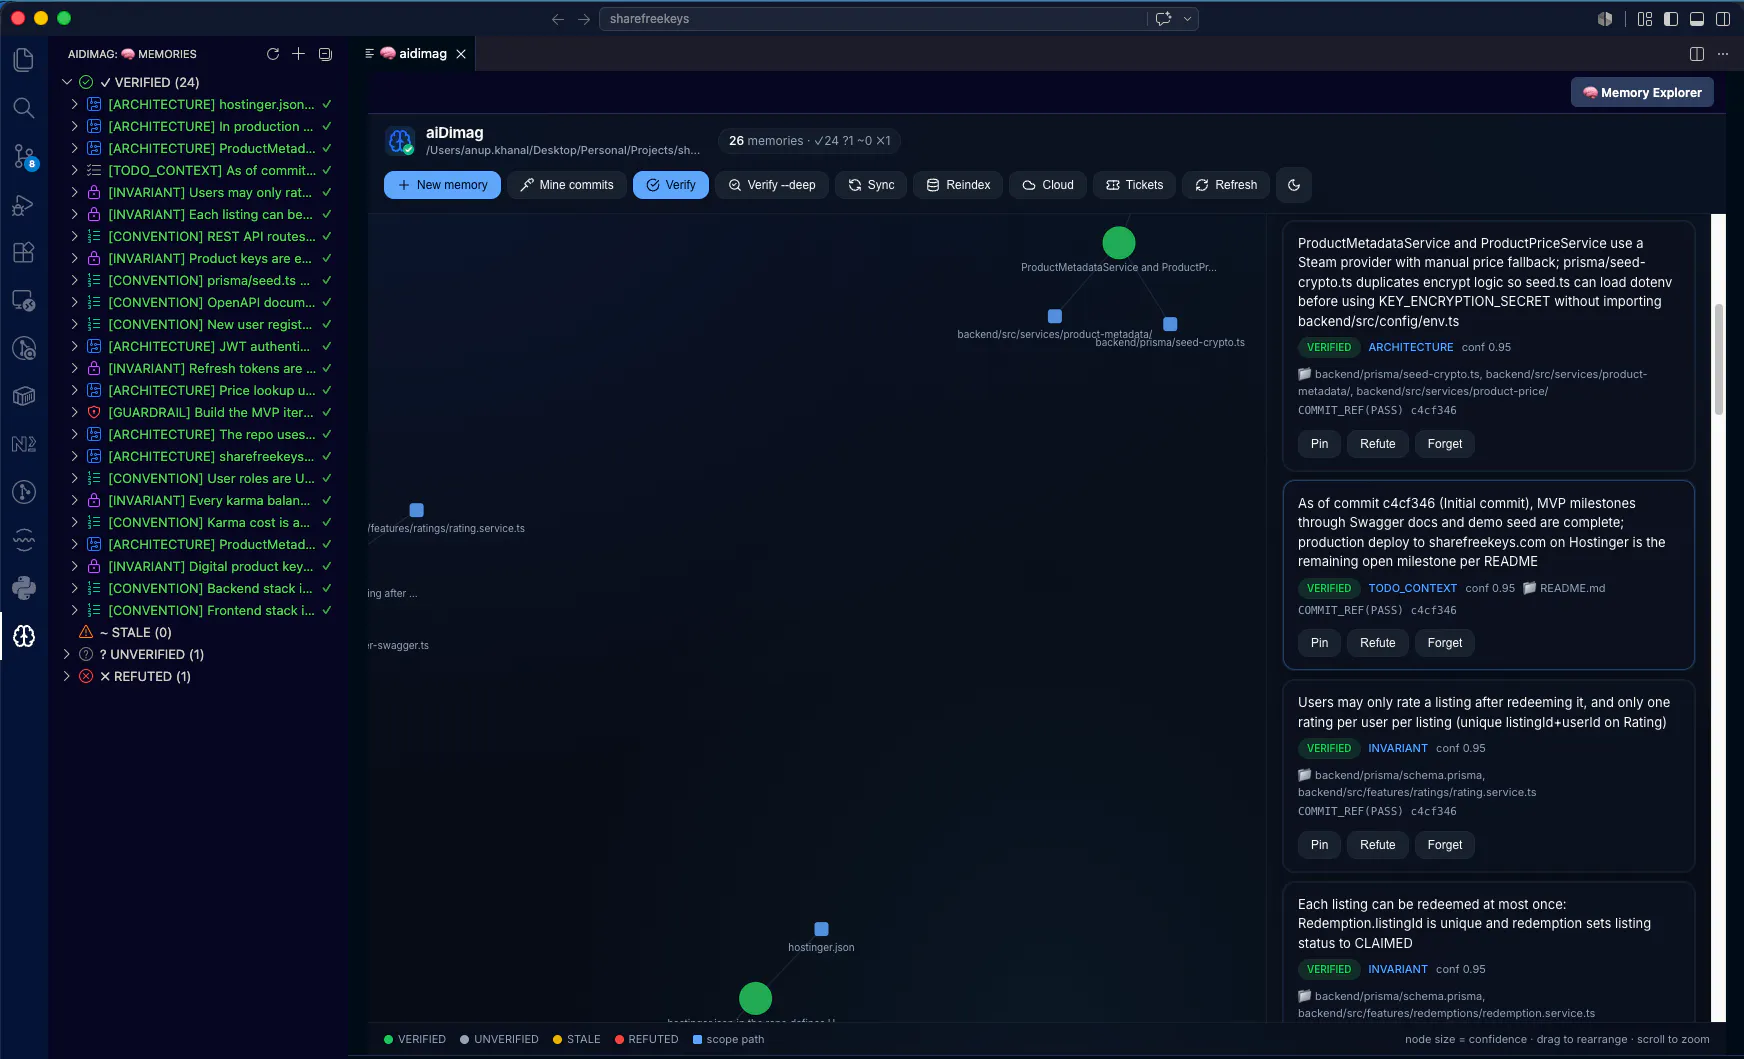Select [CONVENTION] Karma cost is a... memory

pos(197,522)
